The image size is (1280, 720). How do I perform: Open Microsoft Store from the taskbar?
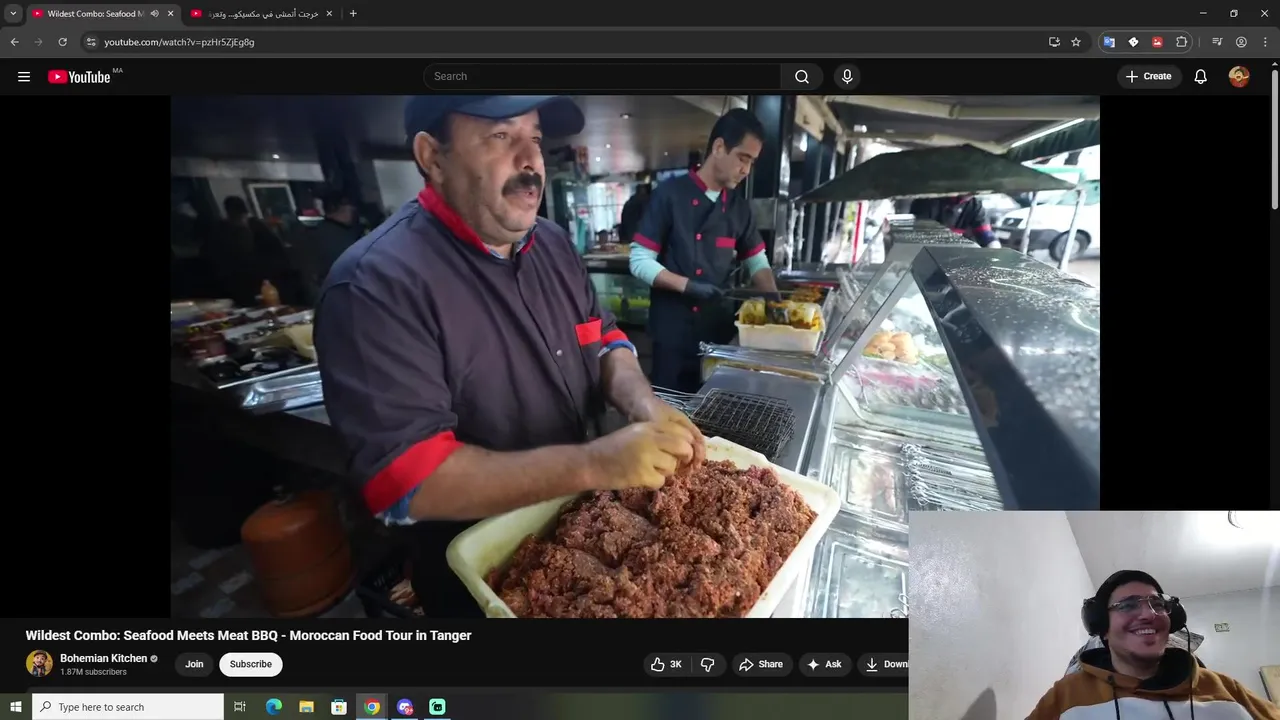point(339,707)
